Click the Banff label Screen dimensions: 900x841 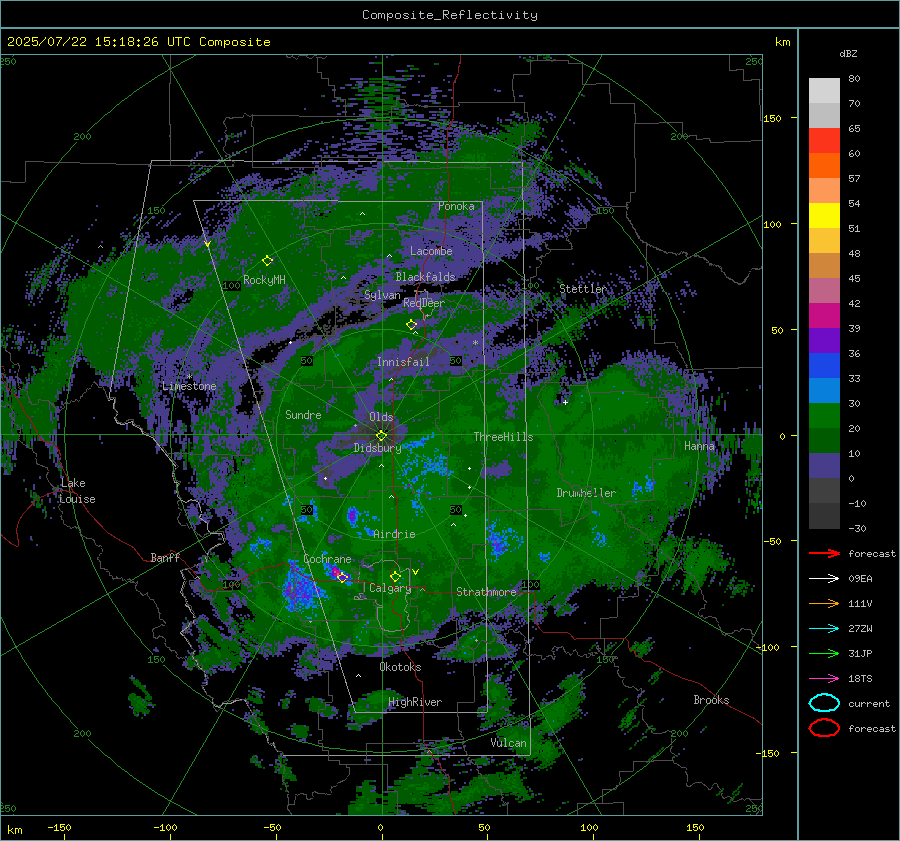pos(165,557)
